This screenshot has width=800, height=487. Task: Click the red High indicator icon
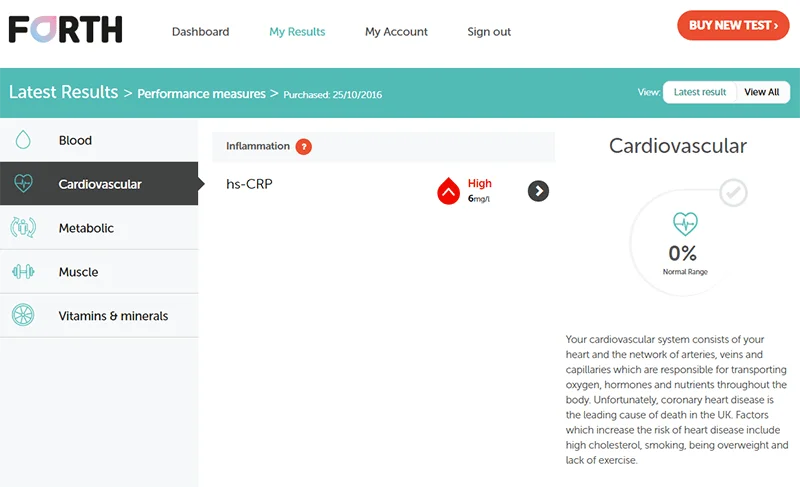[x=449, y=191]
